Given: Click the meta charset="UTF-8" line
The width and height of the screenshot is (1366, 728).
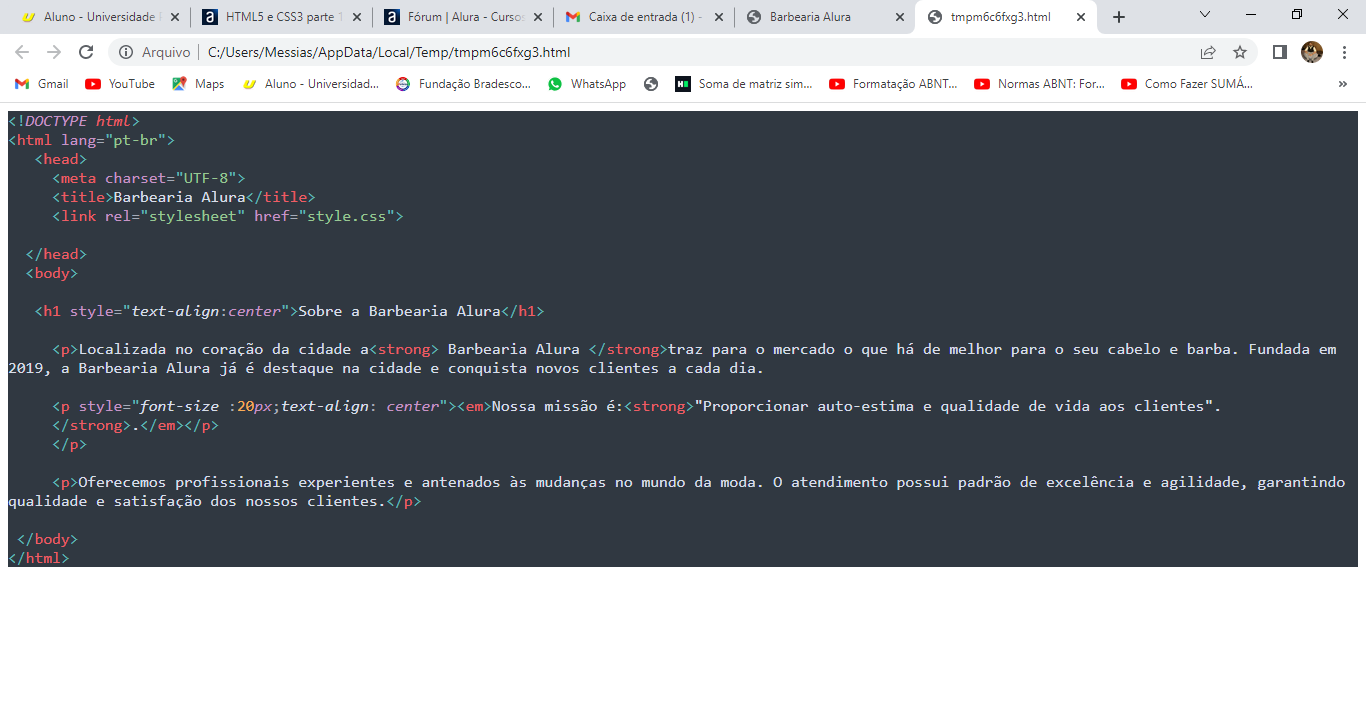Looking at the screenshot, I should point(149,178).
